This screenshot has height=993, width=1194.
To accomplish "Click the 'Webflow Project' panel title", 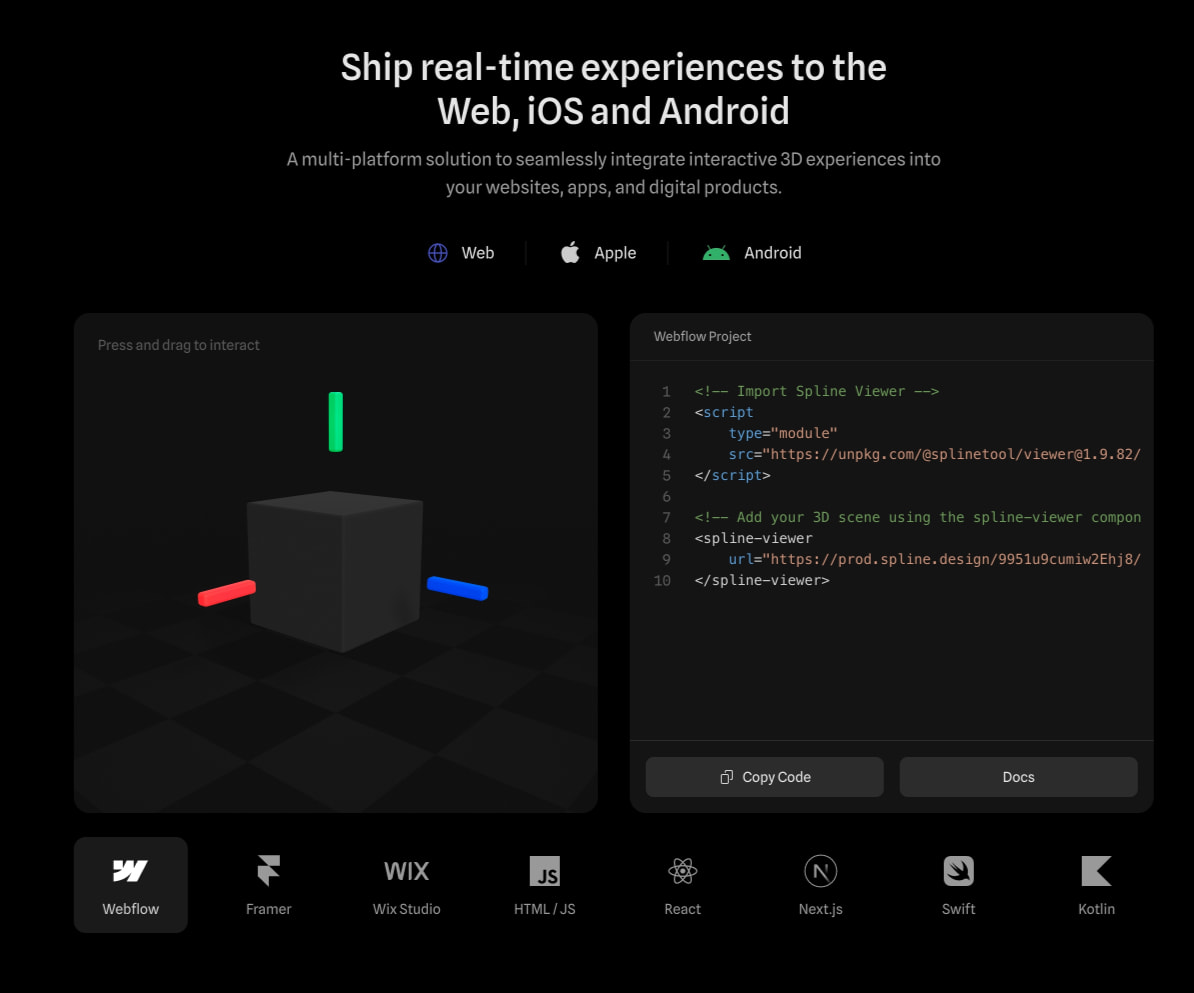I will coord(702,337).
